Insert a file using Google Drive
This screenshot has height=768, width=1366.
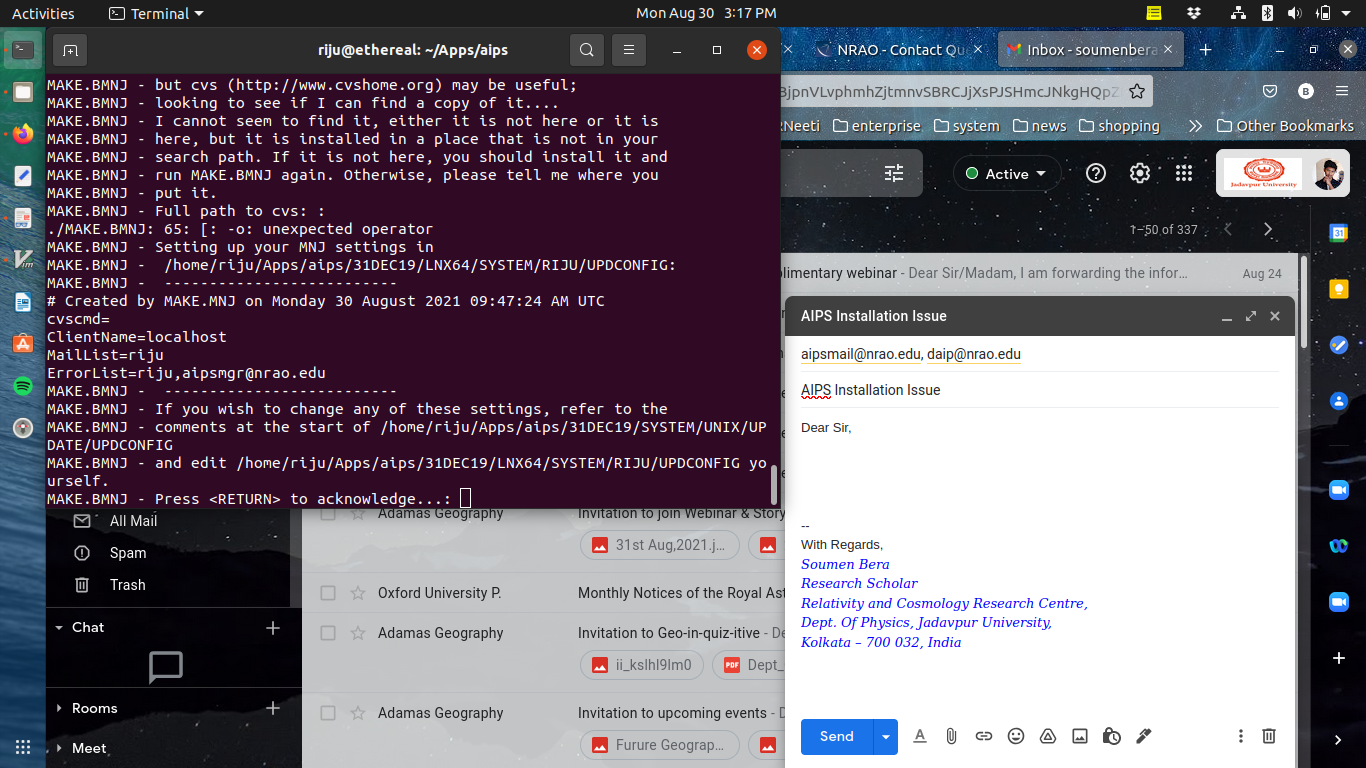pyautogui.click(x=1048, y=736)
